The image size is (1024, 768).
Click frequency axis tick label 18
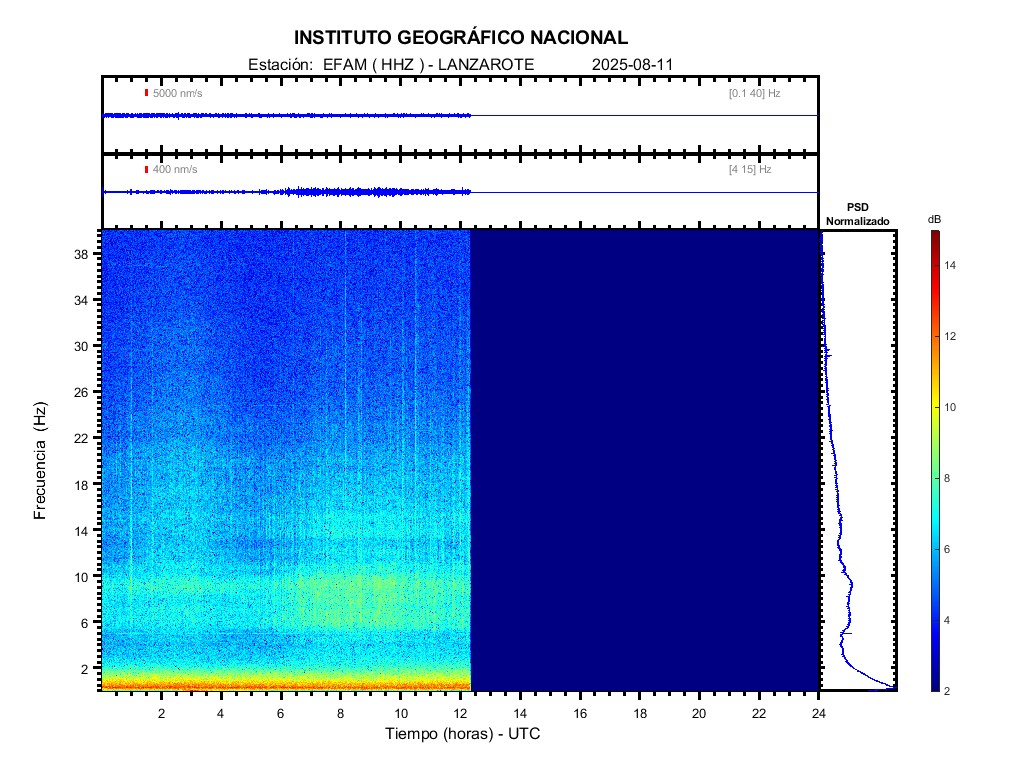pos(81,485)
